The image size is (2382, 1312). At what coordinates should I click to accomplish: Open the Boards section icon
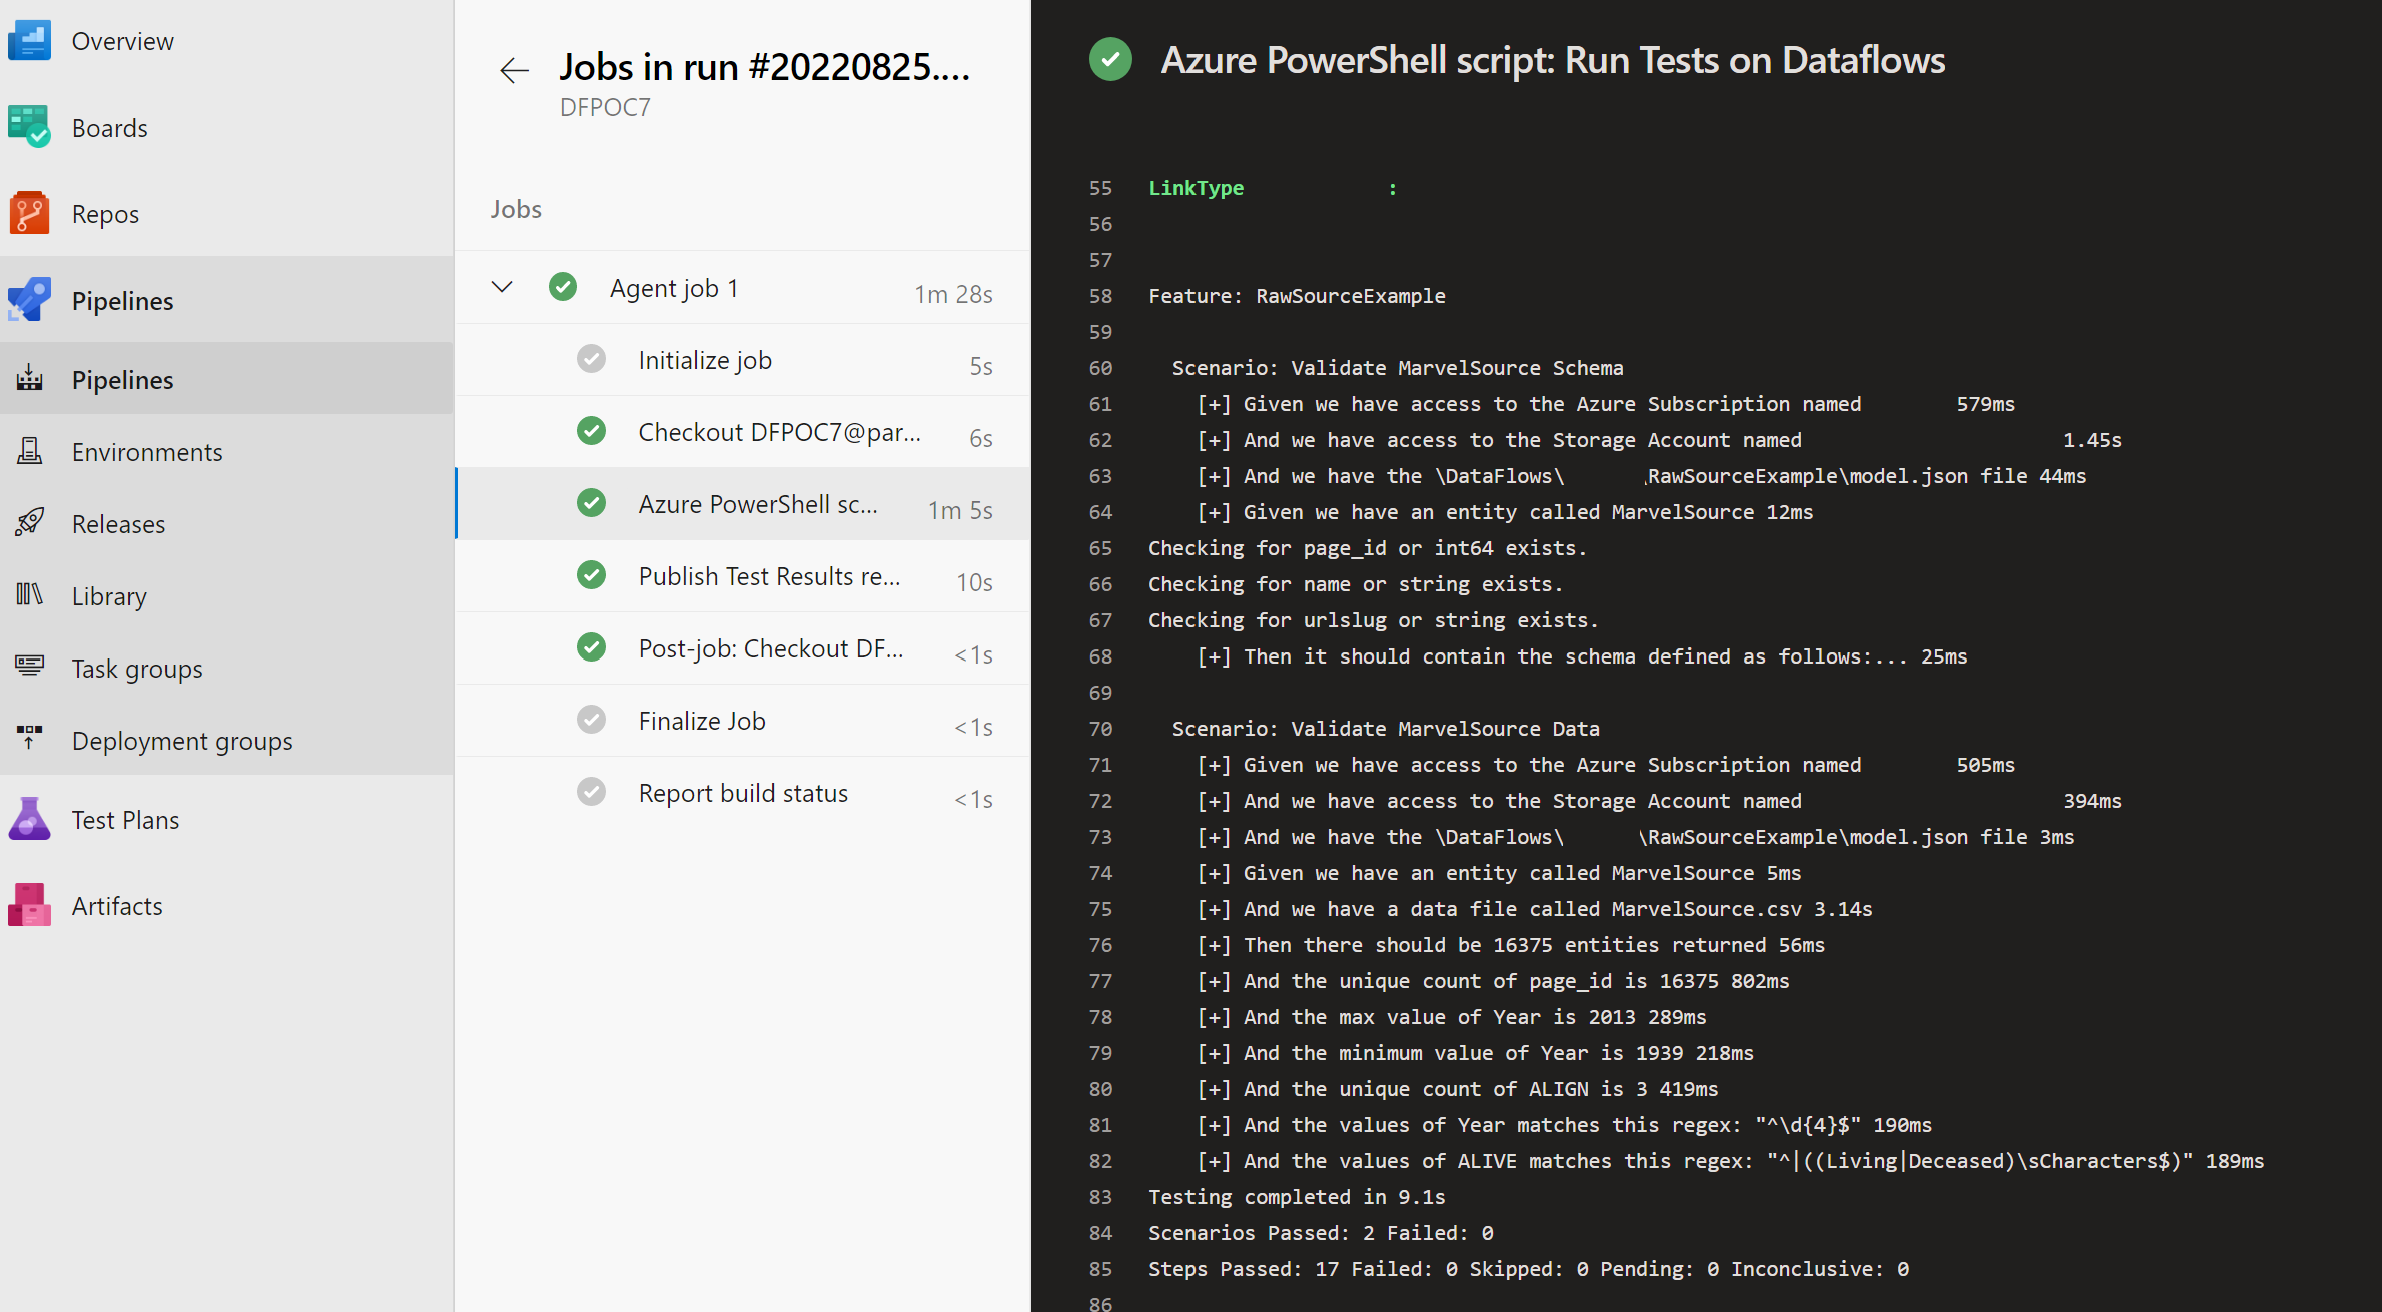(x=29, y=128)
